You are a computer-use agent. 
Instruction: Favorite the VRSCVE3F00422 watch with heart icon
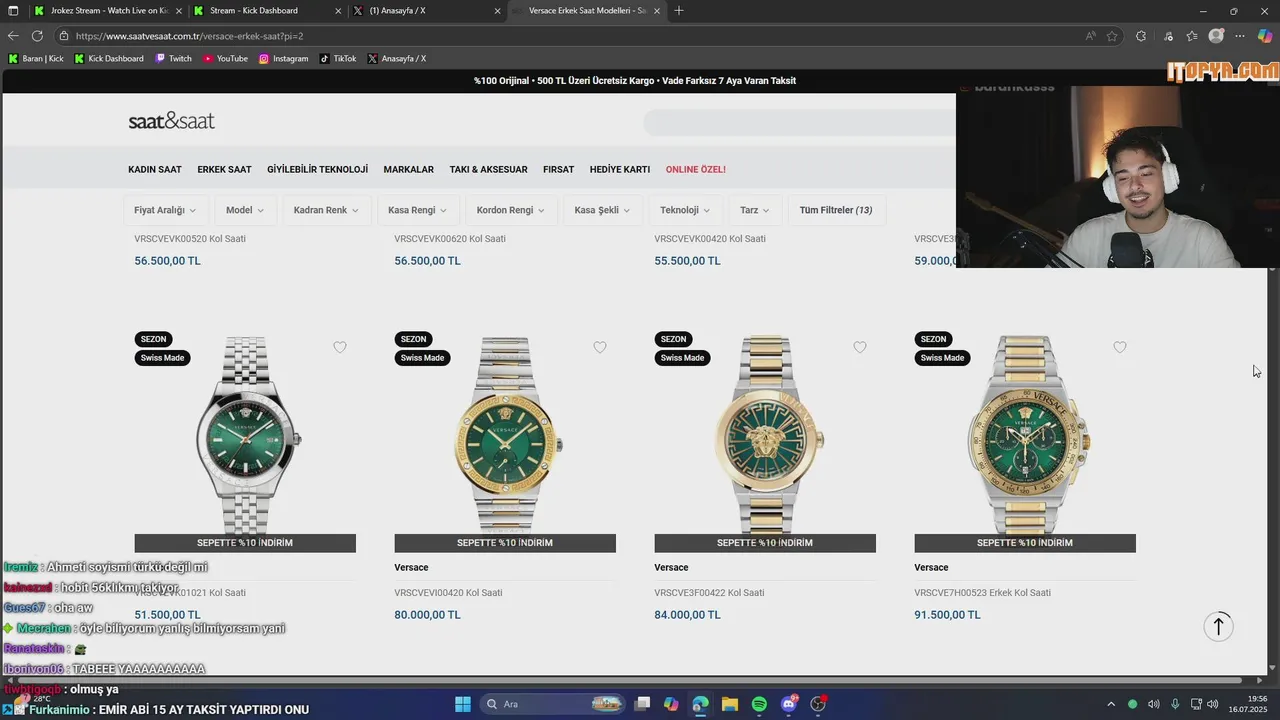tap(860, 347)
